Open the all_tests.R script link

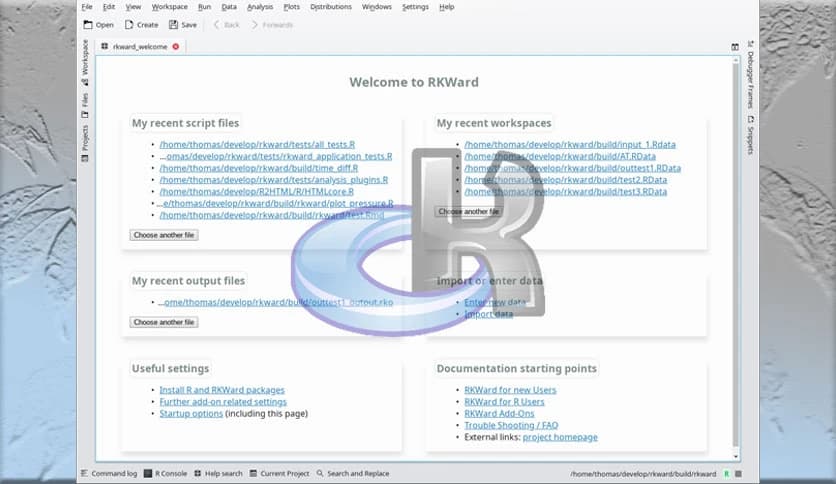[257, 144]
